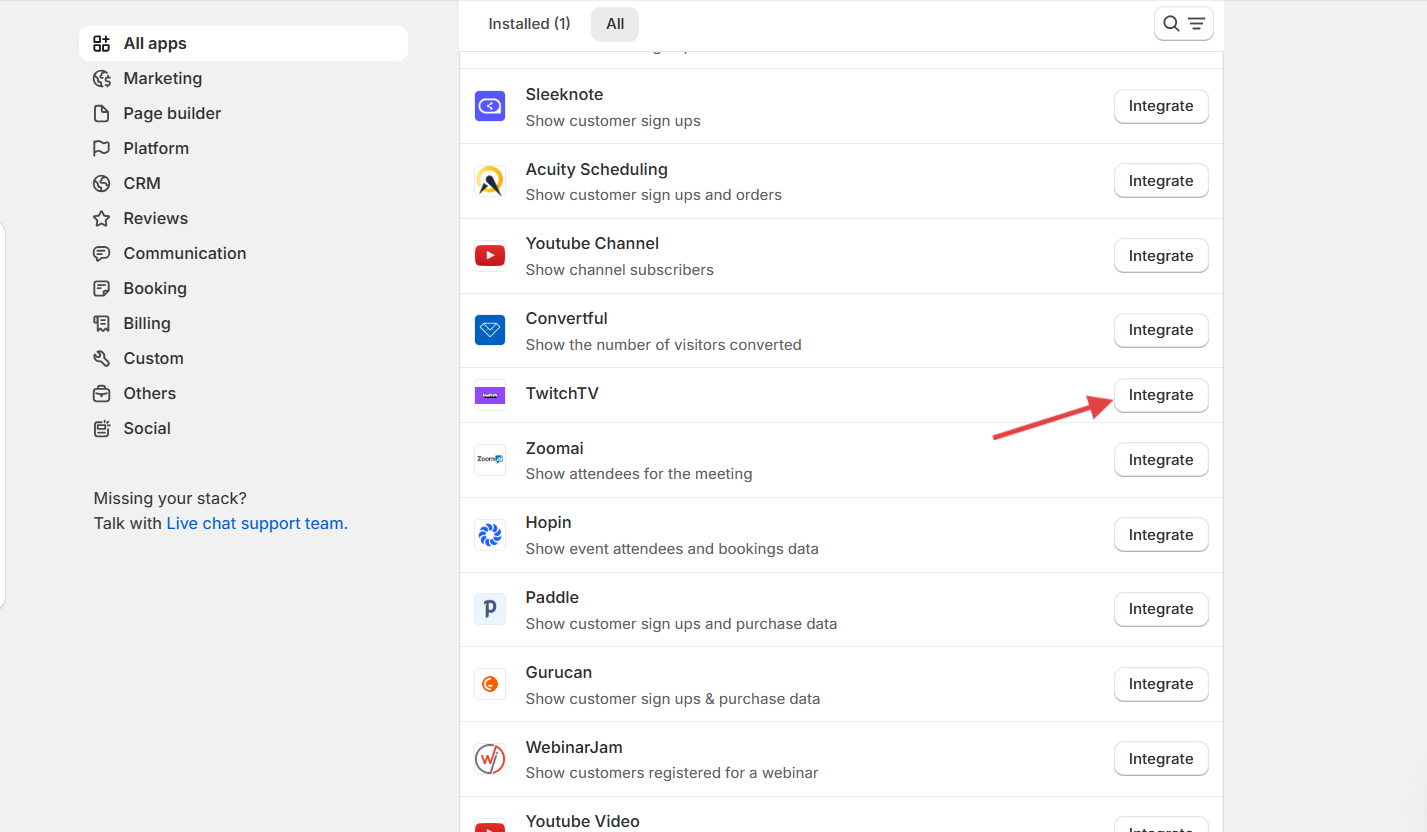This screenshot has height=832, width=1427.
Task: Select the Page builder category
Action: point(172,113)
